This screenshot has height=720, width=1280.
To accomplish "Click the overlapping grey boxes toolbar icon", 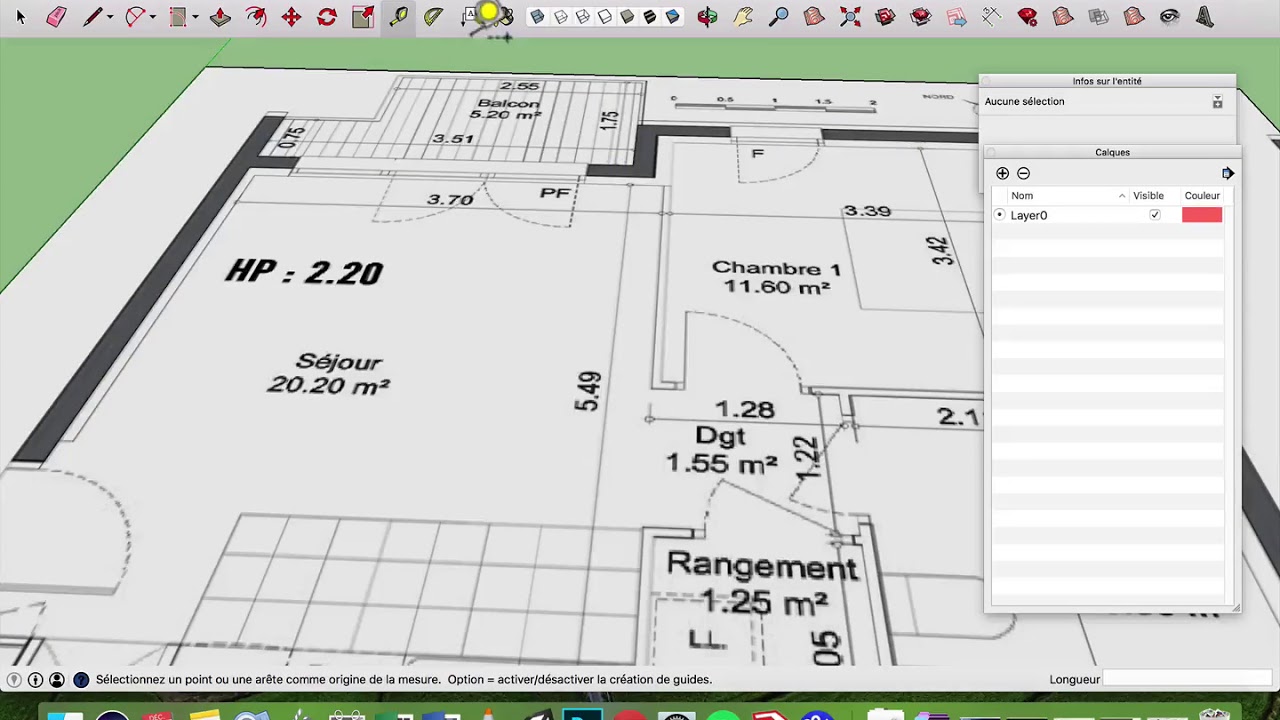I will (1098, 17).
